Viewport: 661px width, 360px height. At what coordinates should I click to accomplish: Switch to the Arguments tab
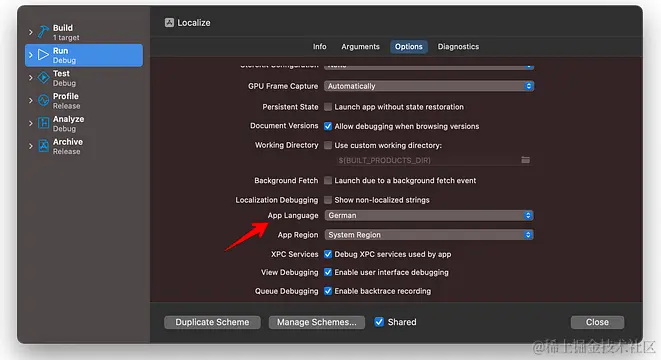[360, 47]
